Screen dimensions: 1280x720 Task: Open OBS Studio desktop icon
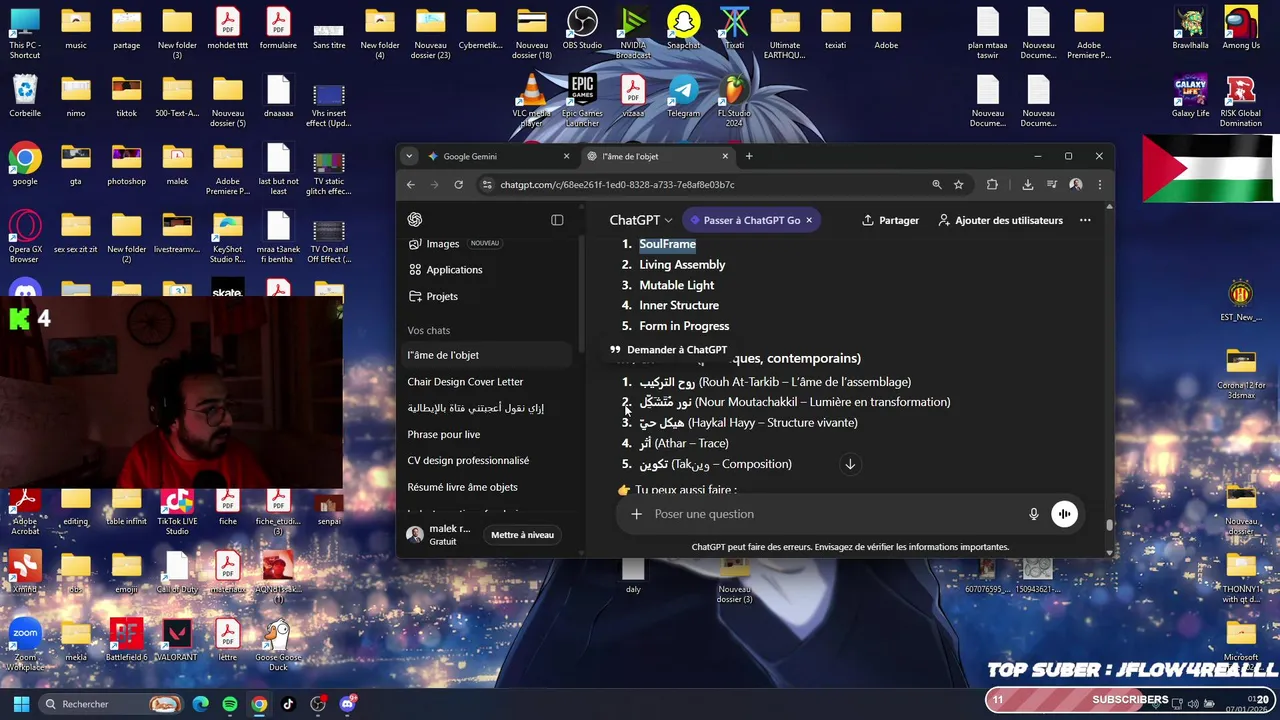coord(582,28)
